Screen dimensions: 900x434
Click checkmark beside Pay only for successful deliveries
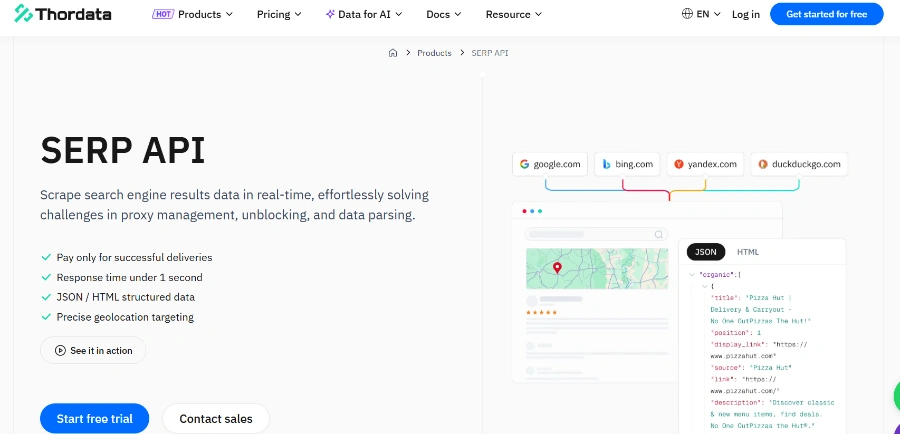[46, 258]
